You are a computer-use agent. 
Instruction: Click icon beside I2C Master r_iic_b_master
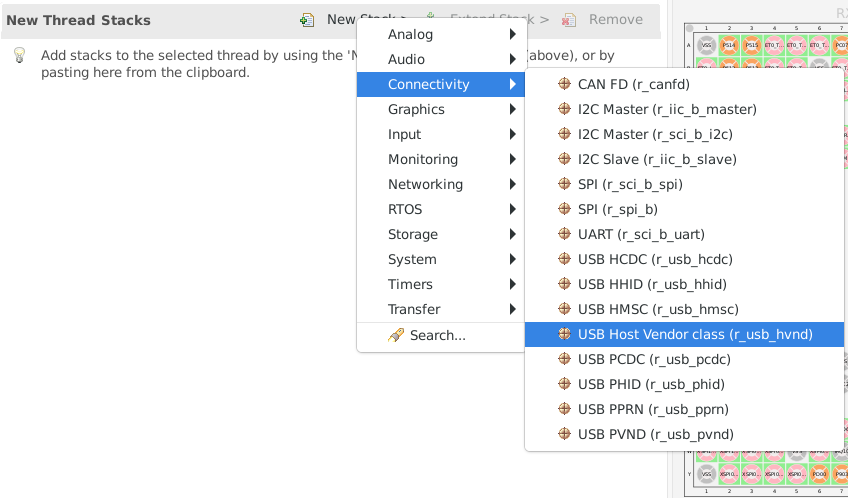[564, 109]
